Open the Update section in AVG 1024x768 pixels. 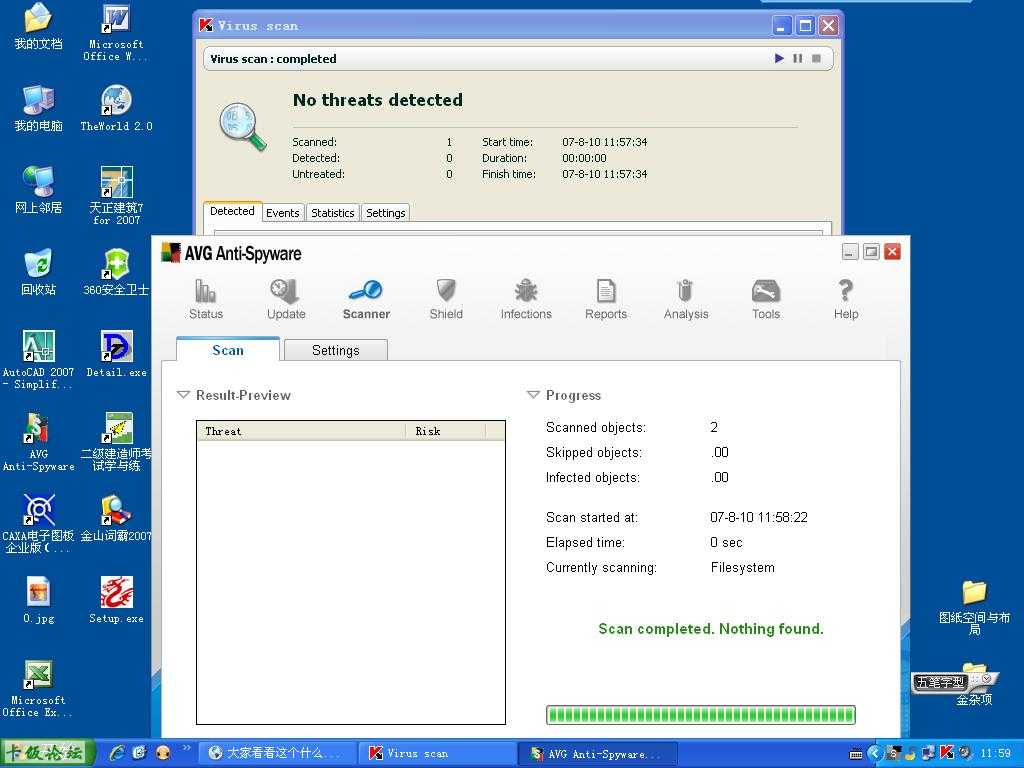[286, 299]
